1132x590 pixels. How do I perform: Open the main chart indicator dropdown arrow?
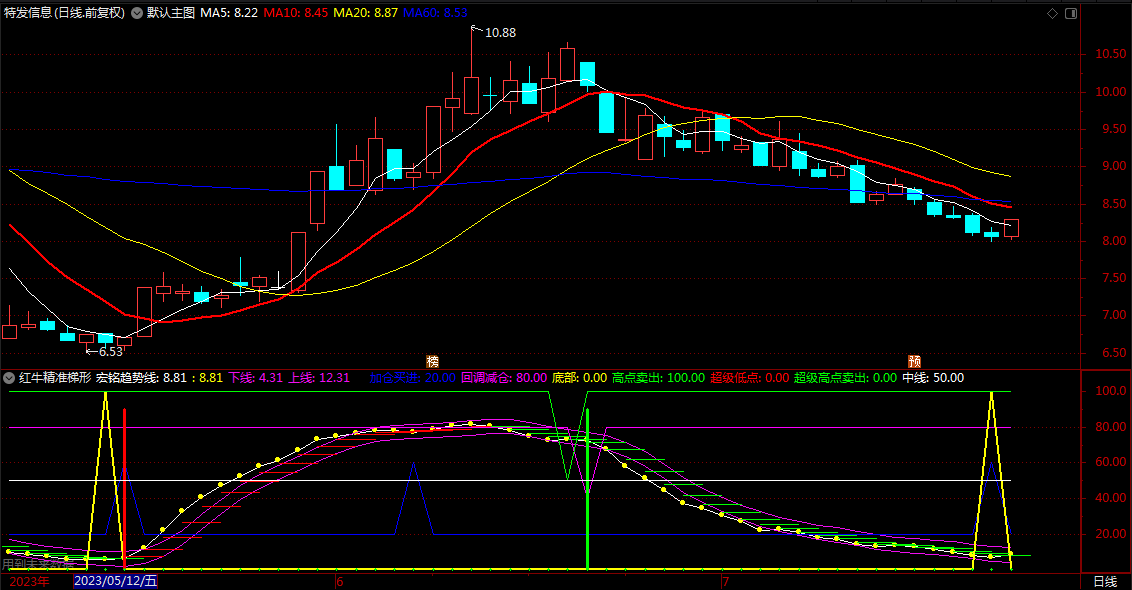pyautogui.click(x=136, y=13)
